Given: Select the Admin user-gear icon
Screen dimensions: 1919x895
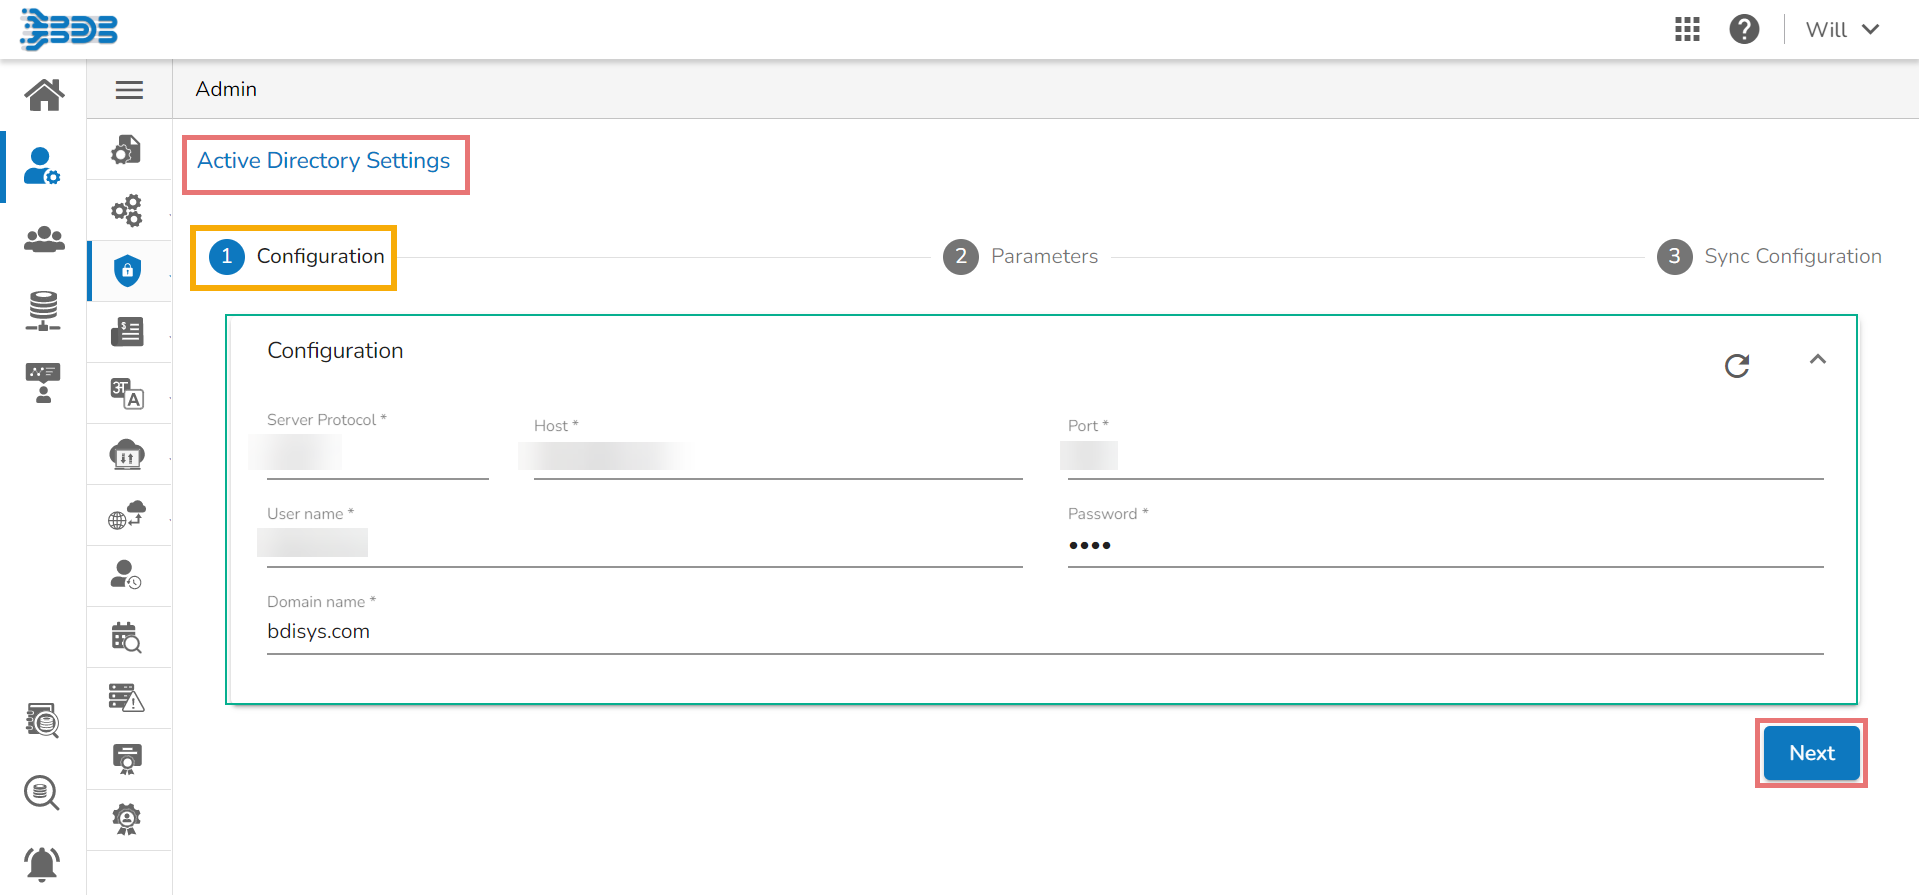Looking at the screenshot, I should (42, 166).
